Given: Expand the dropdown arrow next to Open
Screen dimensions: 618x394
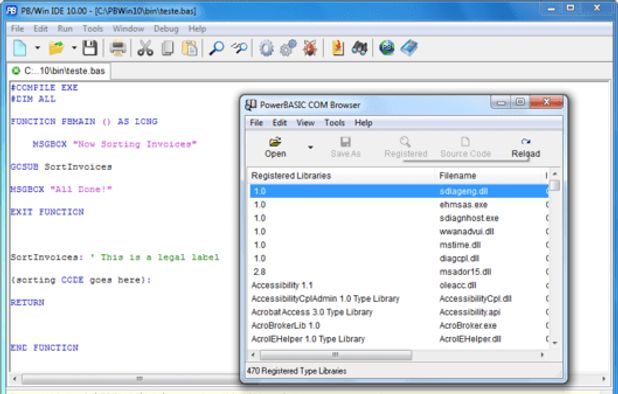Looking at the screenshot, I should click(x=311, y=147).
